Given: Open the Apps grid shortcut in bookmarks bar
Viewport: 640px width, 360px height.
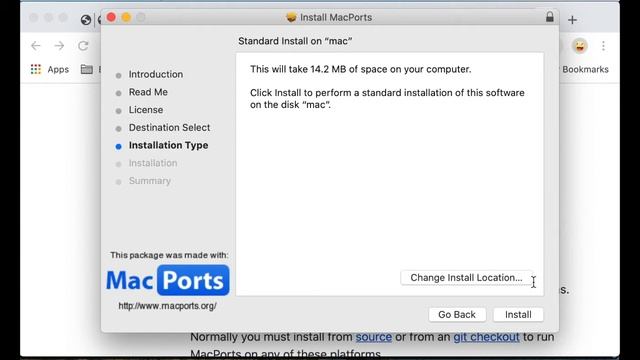Looking at the screenshot, I should 50,69.
